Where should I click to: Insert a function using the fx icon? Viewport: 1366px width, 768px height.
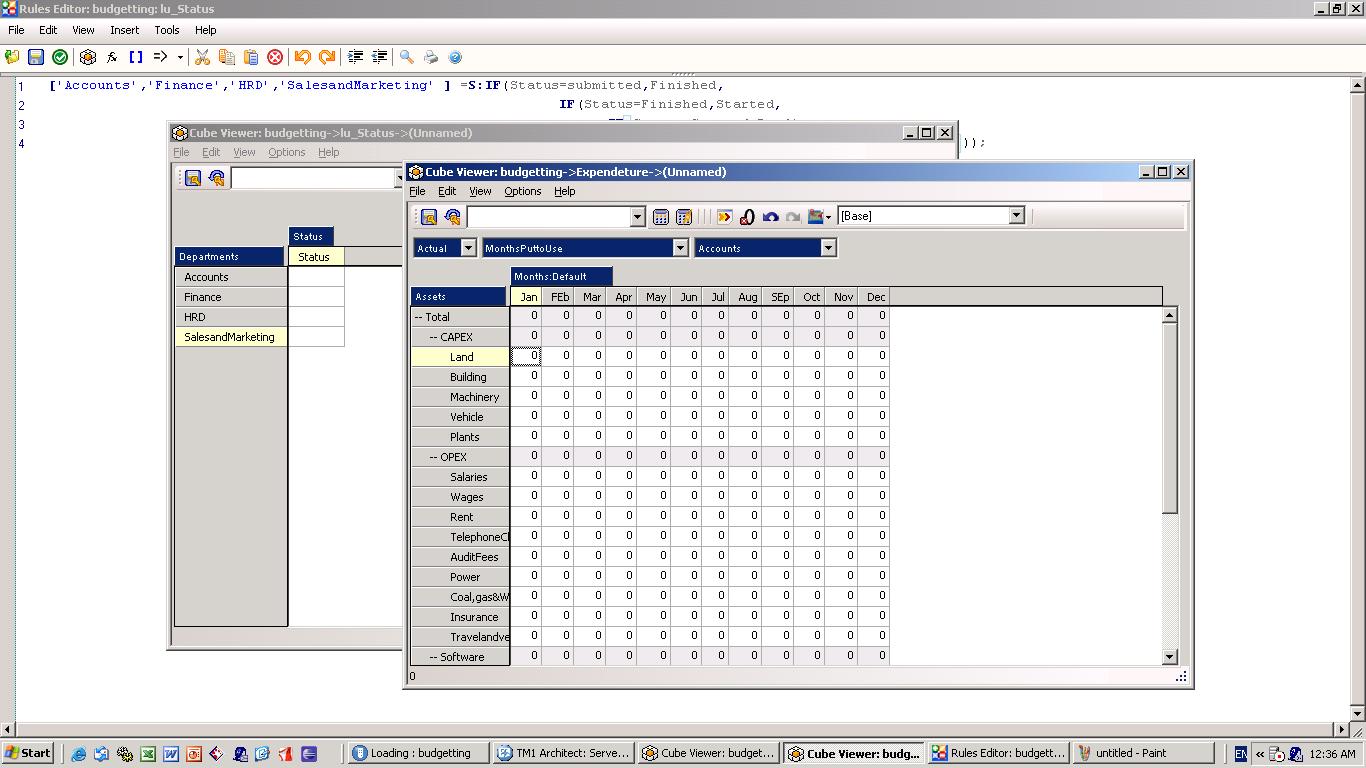point(112,57)
